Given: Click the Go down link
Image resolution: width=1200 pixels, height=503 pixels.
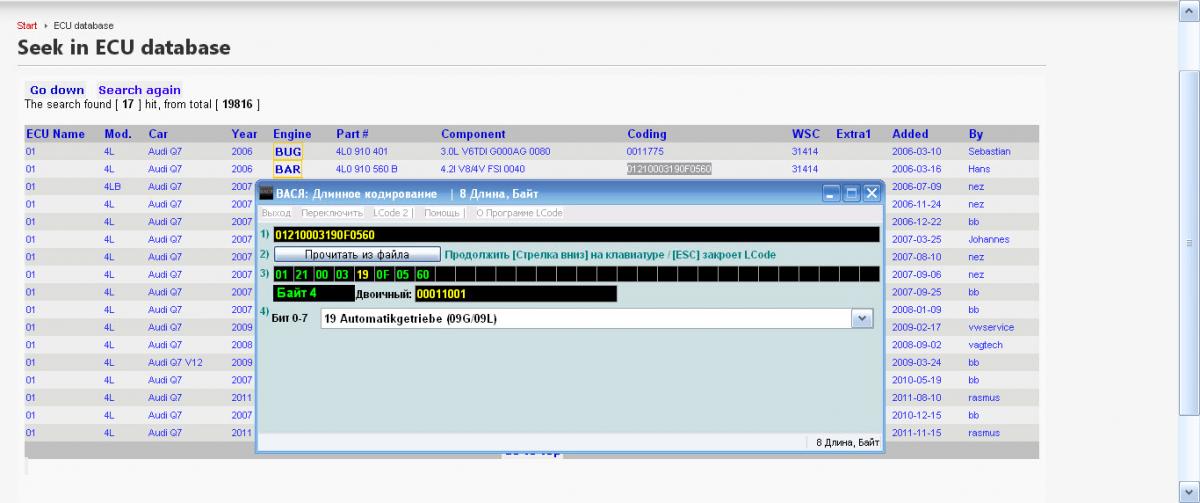Looking at the screenshot, I should [57, 90].
